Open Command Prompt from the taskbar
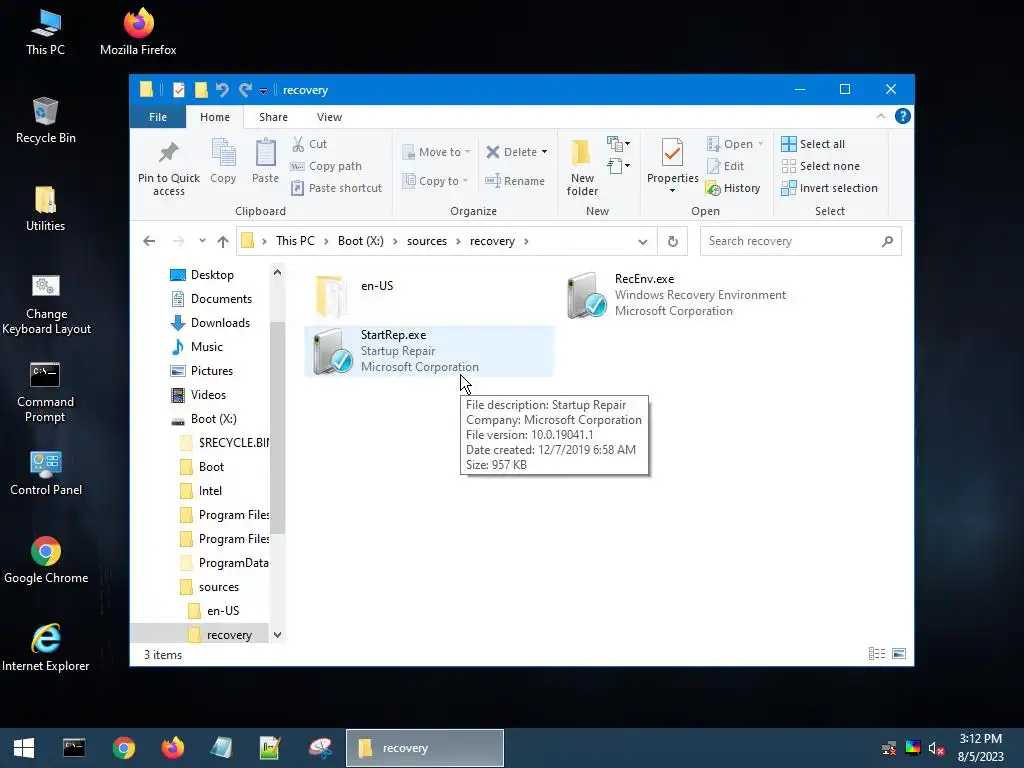The height and width of the screenshot is (768, 1024). pos(74,748)
